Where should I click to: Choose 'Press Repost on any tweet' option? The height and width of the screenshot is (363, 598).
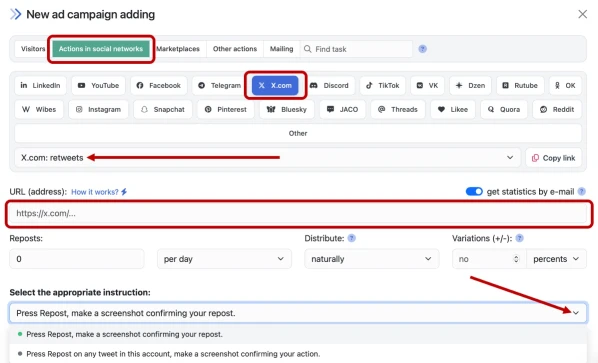point(297,354)
